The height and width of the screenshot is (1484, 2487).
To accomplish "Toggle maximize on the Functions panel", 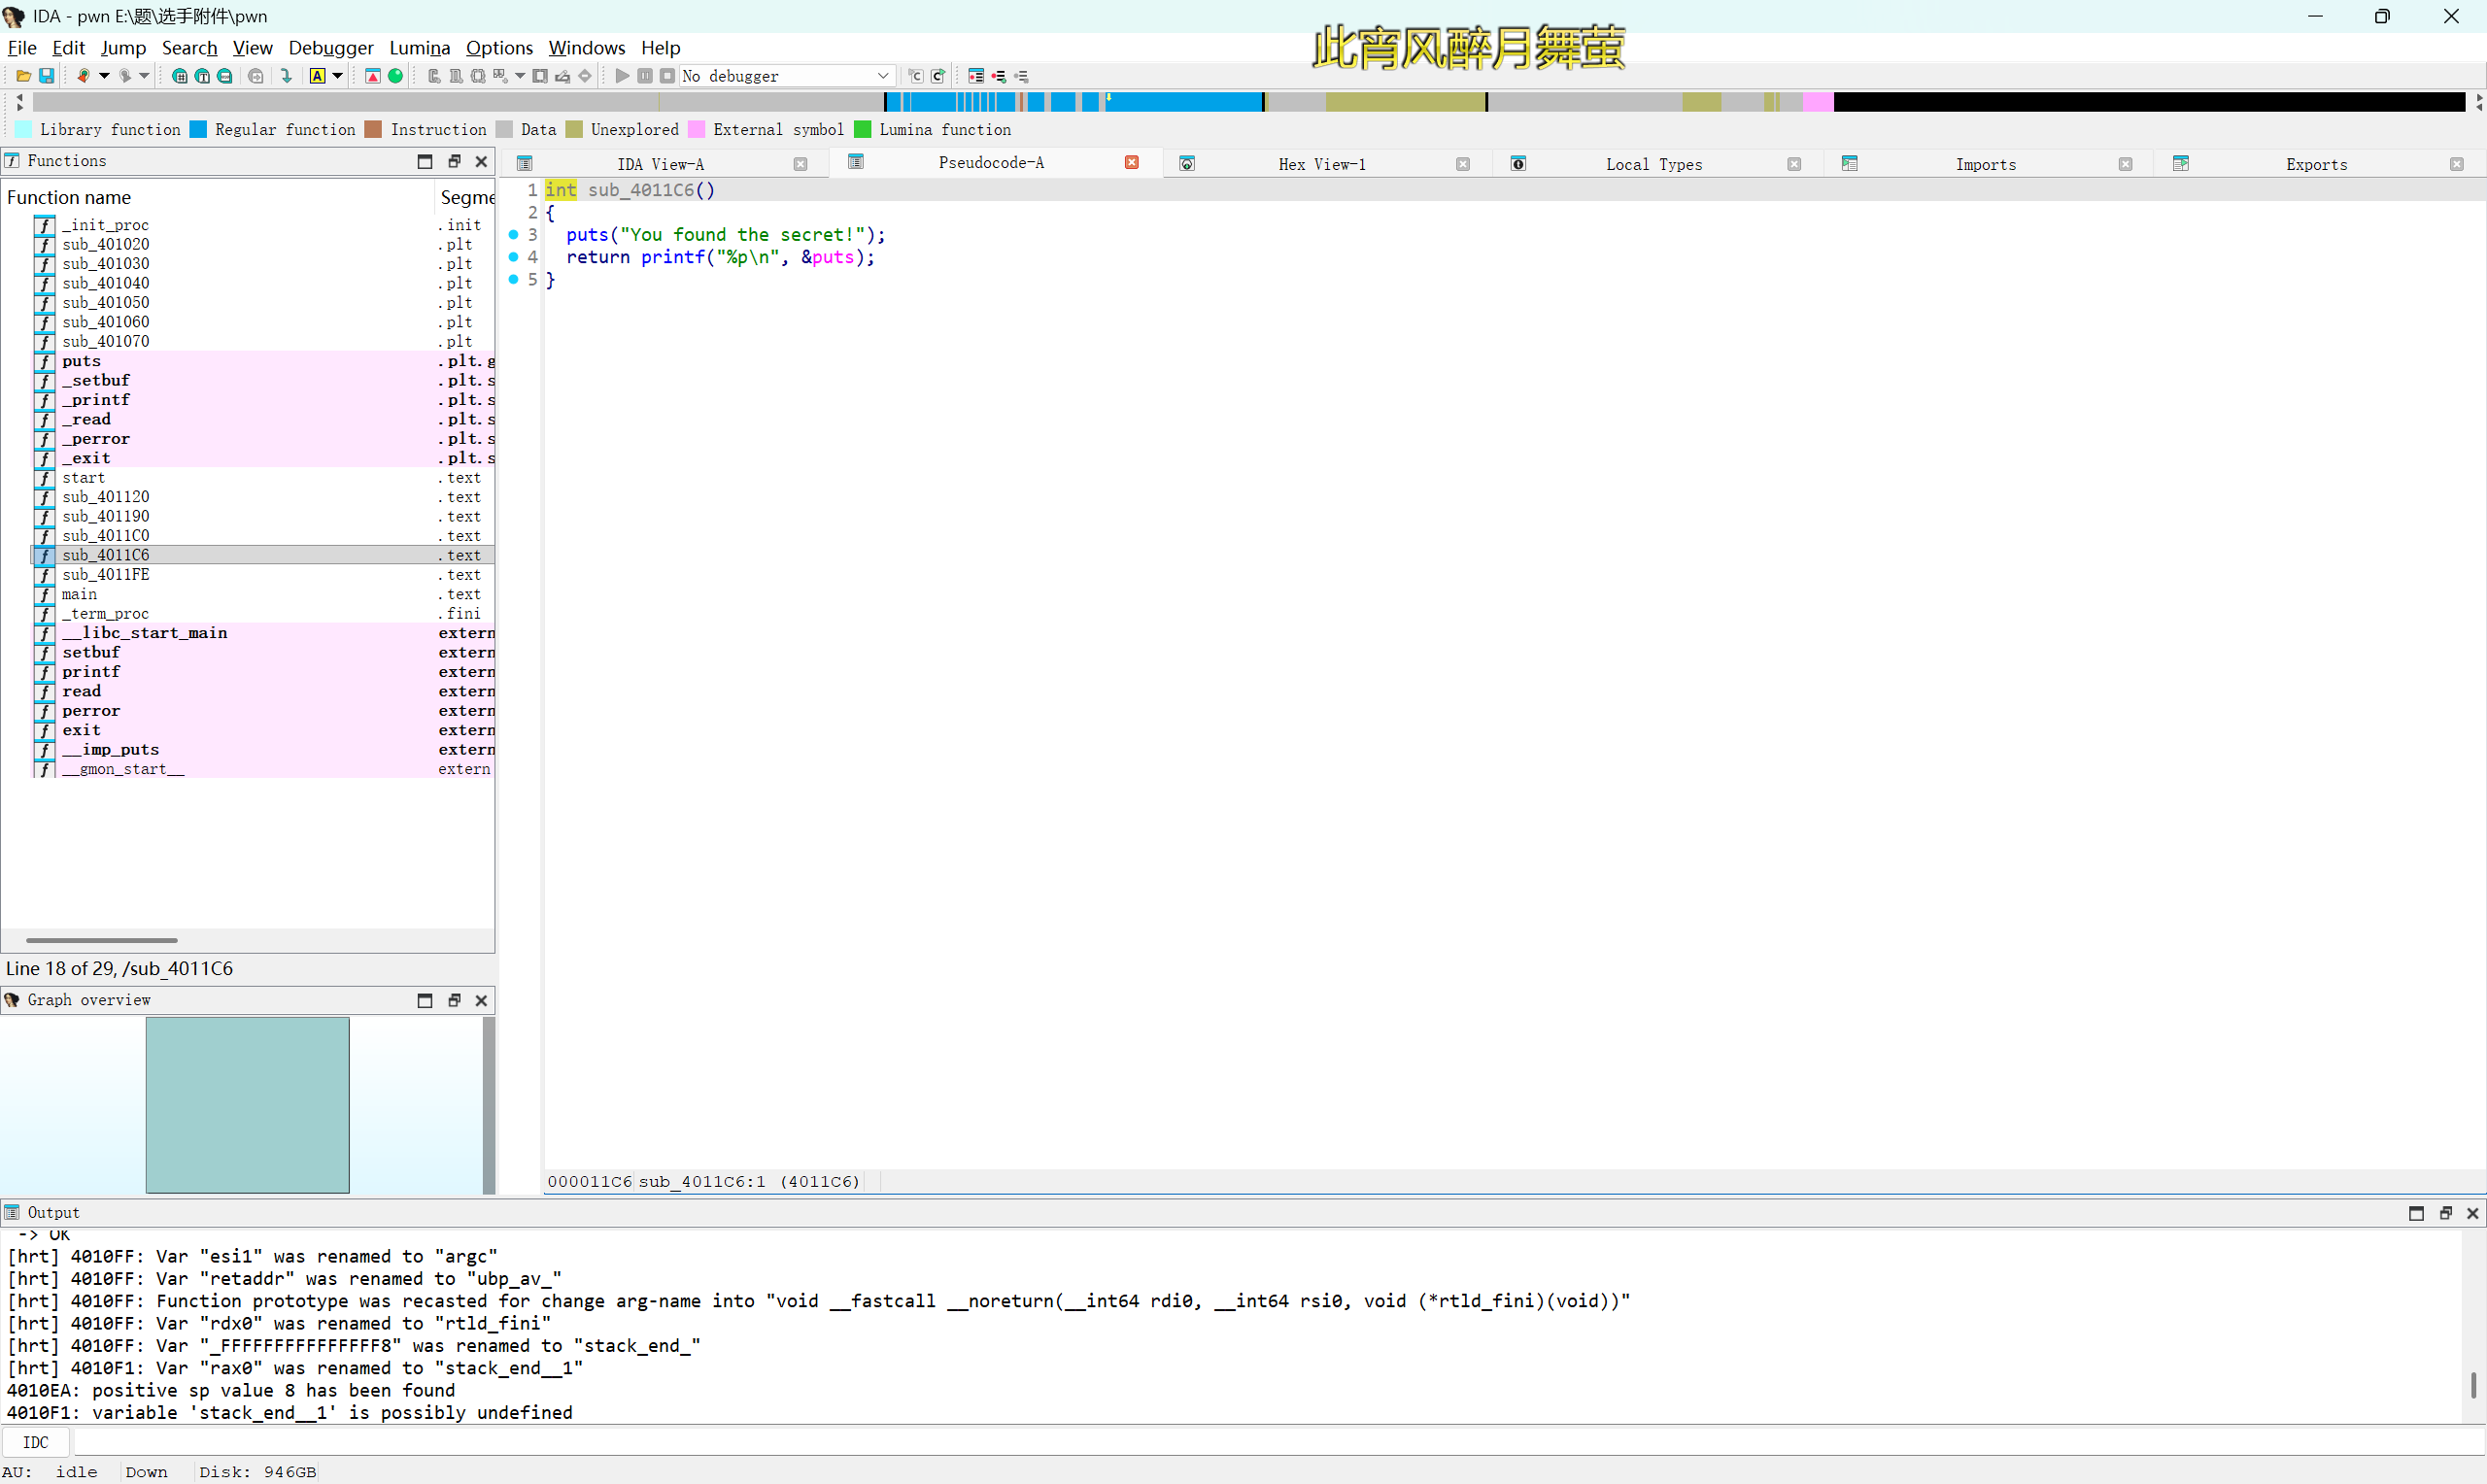I will coord(425,161).
